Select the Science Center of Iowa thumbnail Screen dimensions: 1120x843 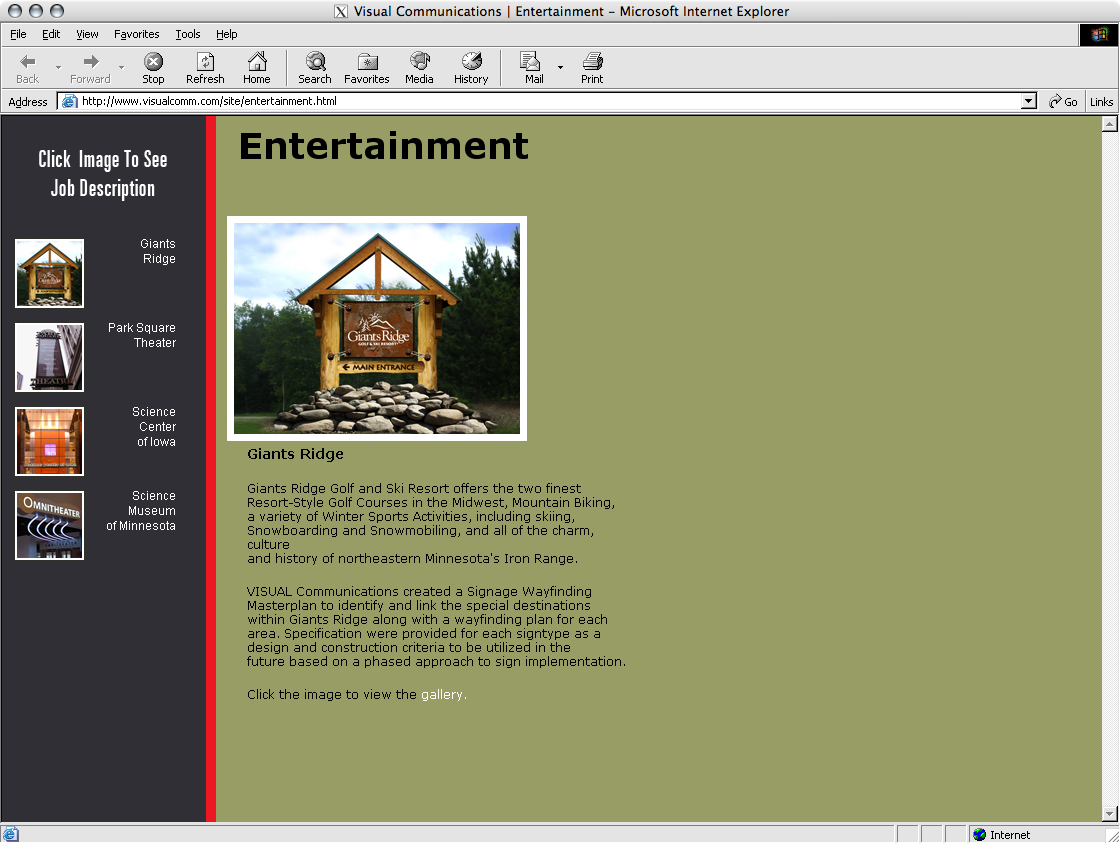49,442
